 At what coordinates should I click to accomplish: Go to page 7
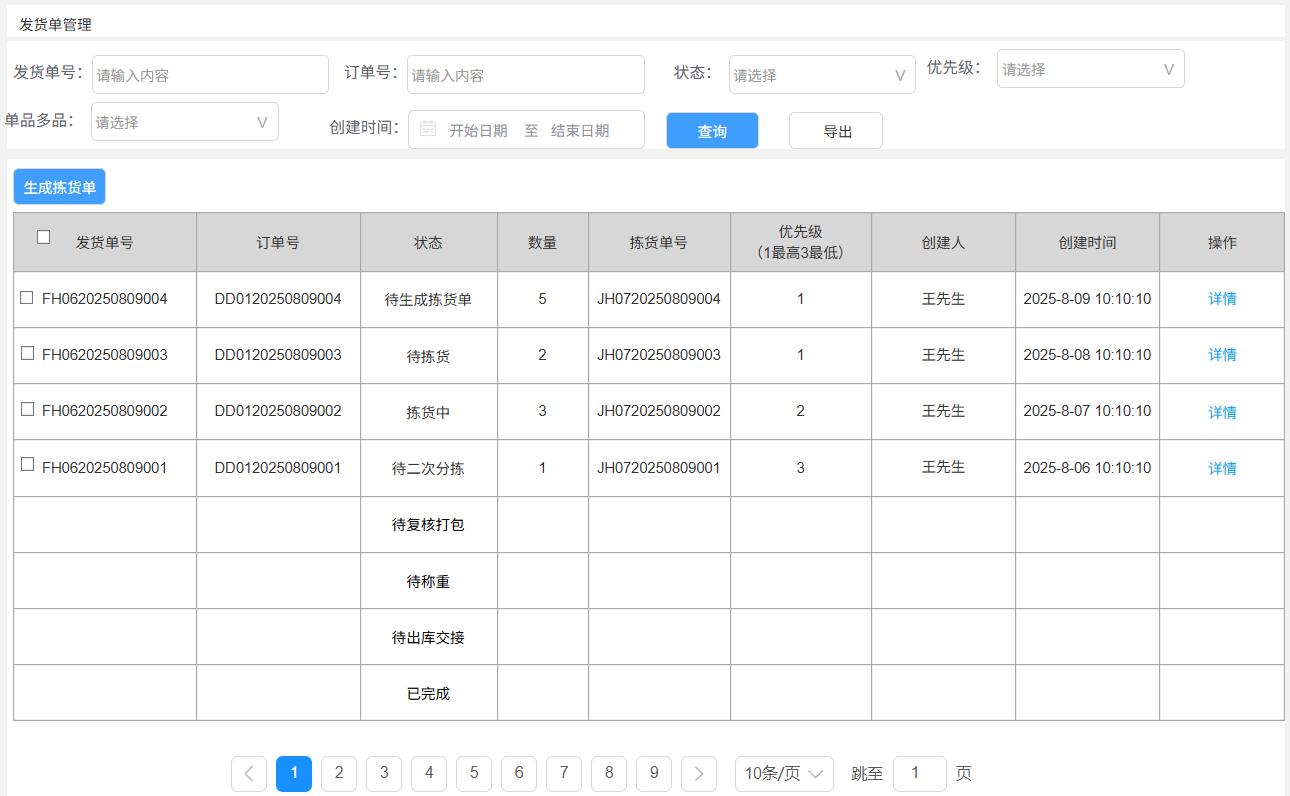(564, 773)
